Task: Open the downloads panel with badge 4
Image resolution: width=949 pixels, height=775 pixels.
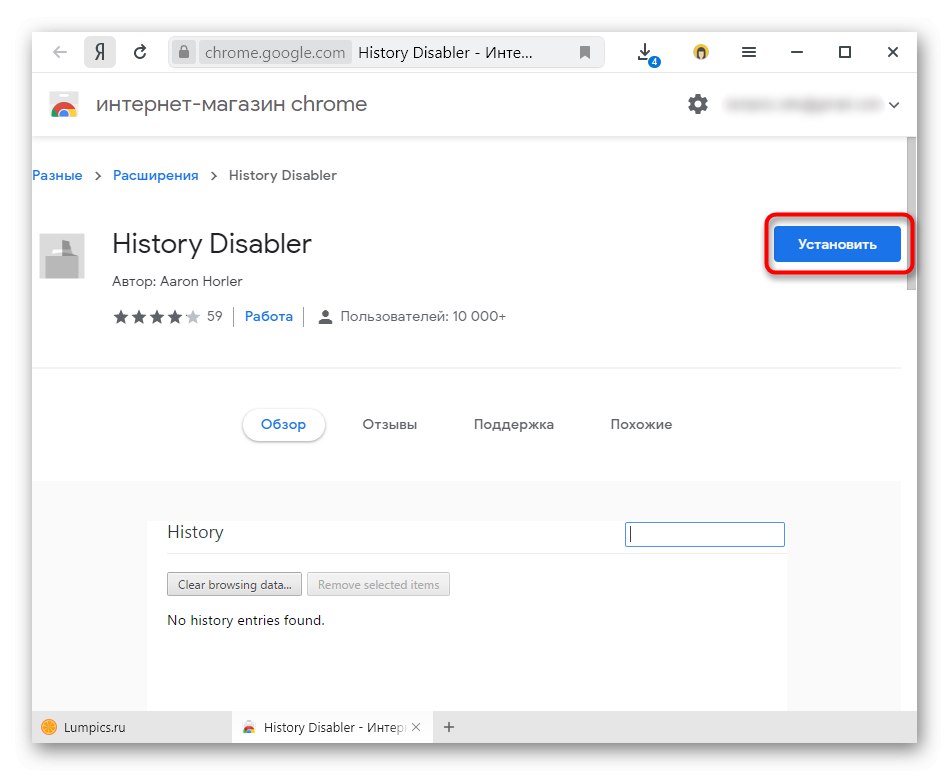Action: click(645, 52)
